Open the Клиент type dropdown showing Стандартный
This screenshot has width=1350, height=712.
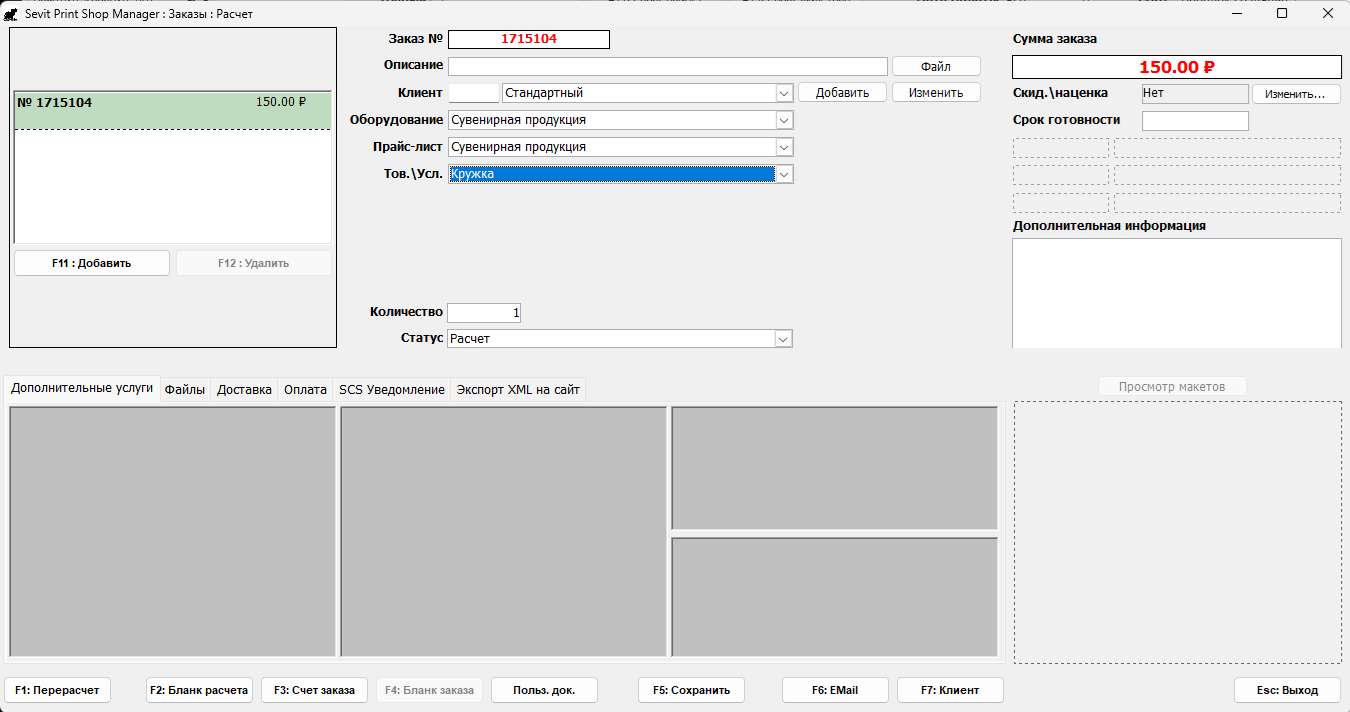click(x=784, y=93)
